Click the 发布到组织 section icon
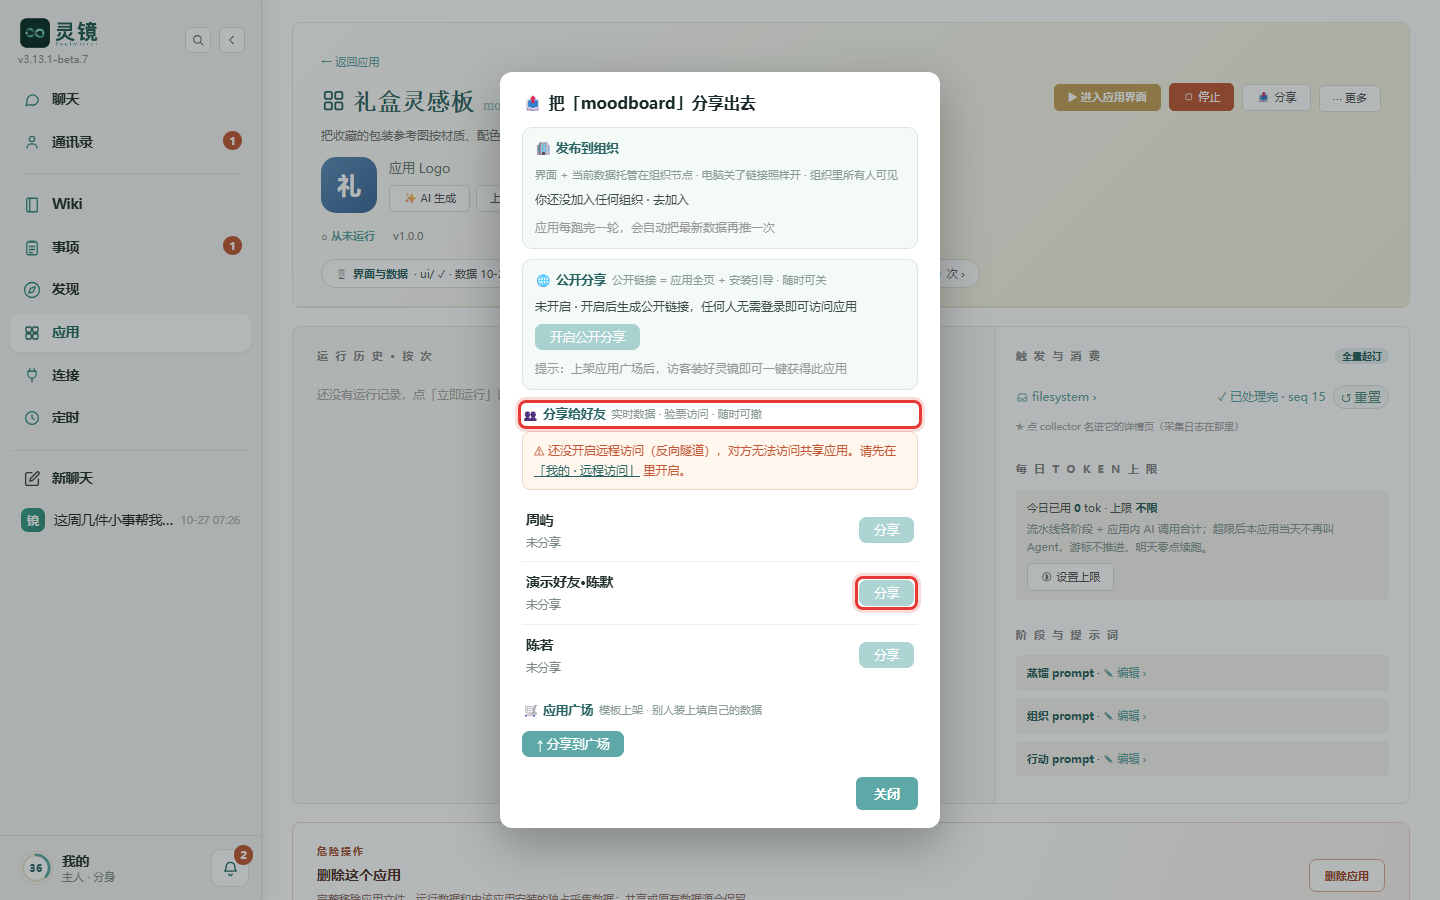This screenshot has height=900, width=1440. point(543,149)
